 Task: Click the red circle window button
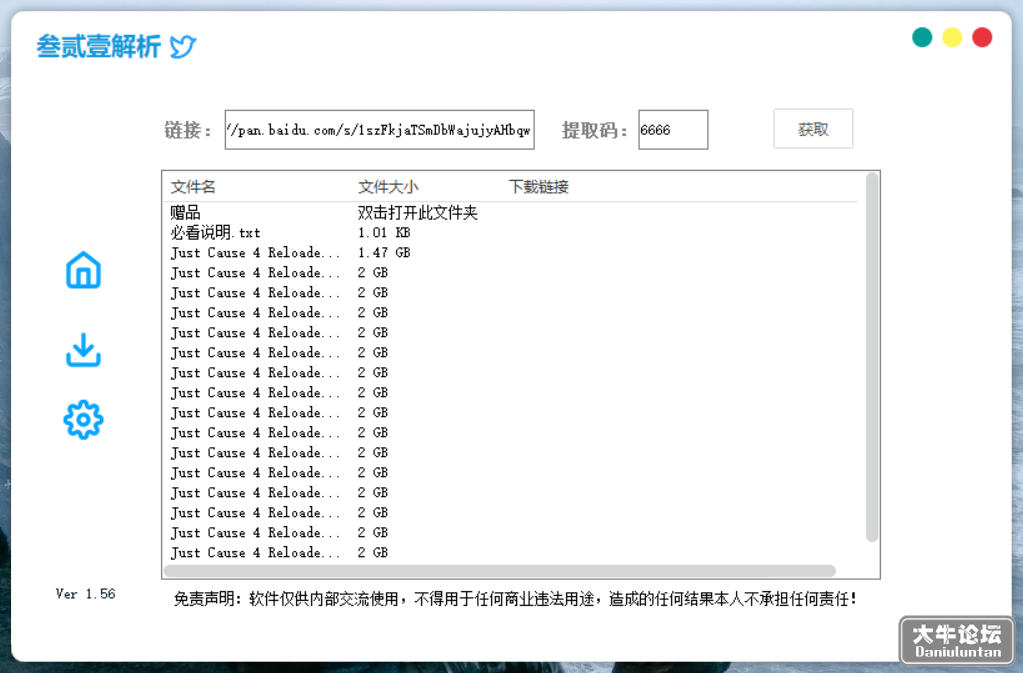tap(982, 37)
